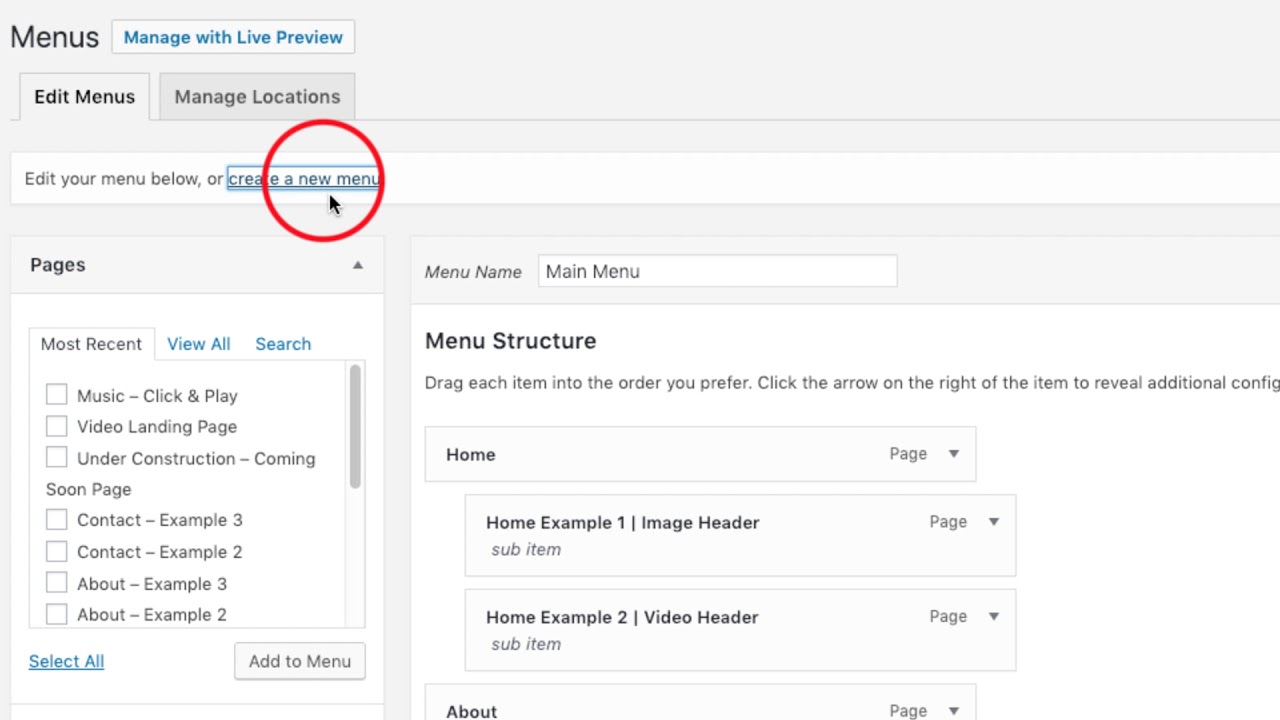Expand Home Example 1 Image Header arrow
Viewport: 1280px width, 720px height.
point(994,522)
